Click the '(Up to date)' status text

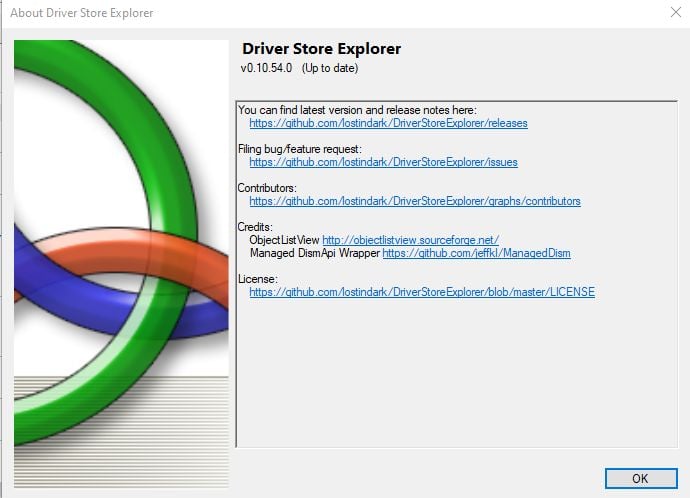tap(330, 68)
